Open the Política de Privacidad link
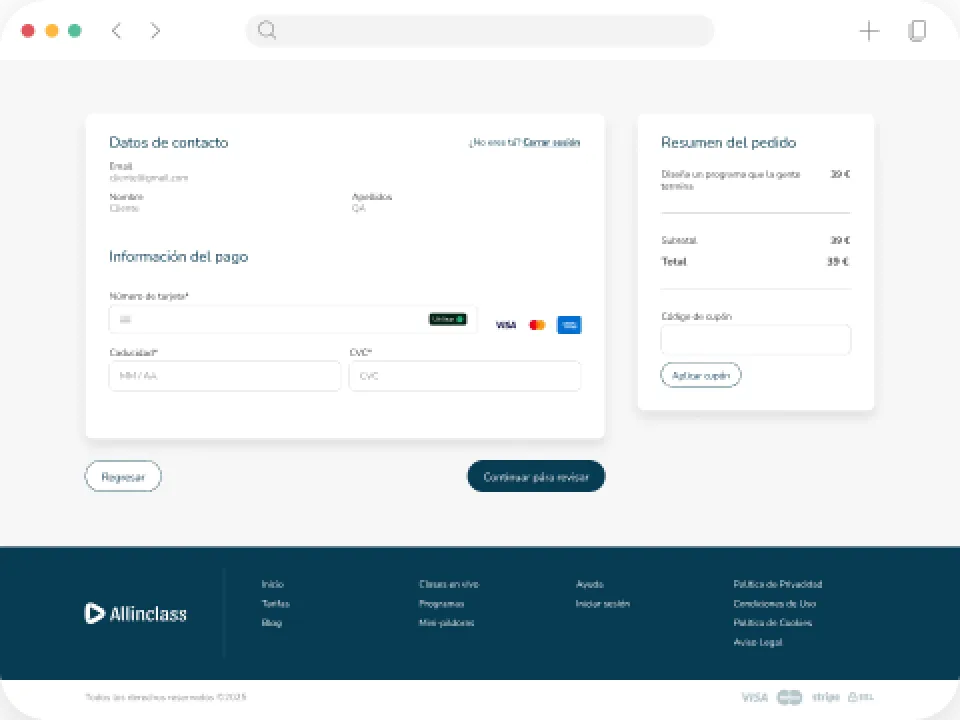The width and height of the screenshot is (960, 720). [x=778, y=584]
